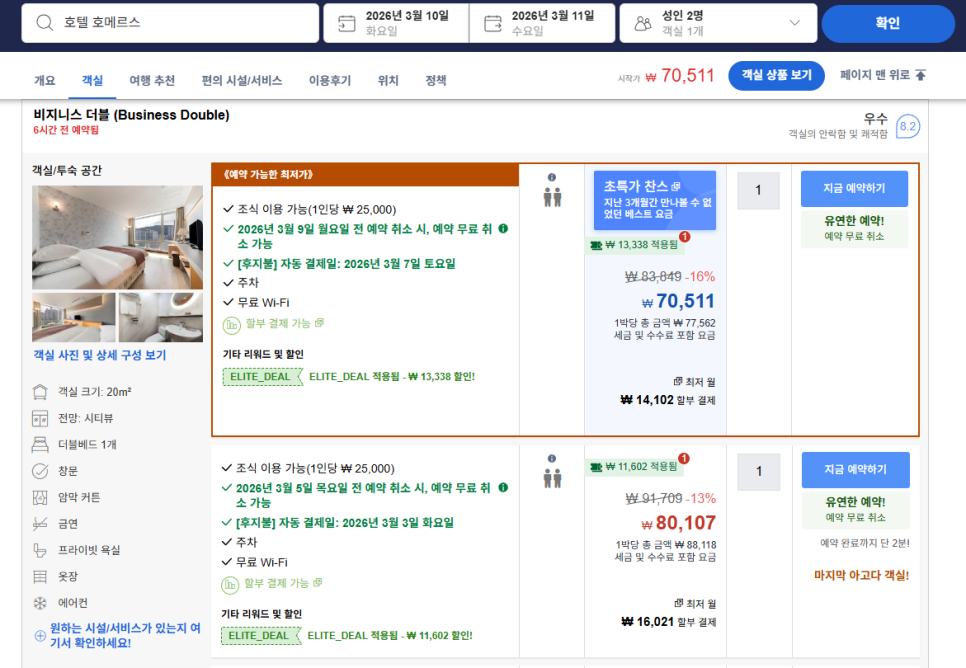Click ₩13,338 적용됨 coupon badge

635,245
